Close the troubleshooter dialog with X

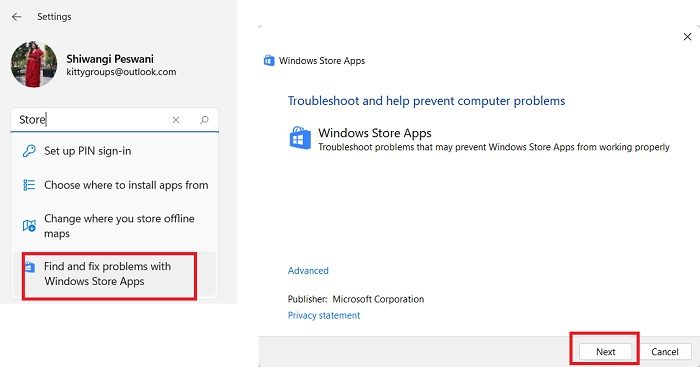pos(688,37)
